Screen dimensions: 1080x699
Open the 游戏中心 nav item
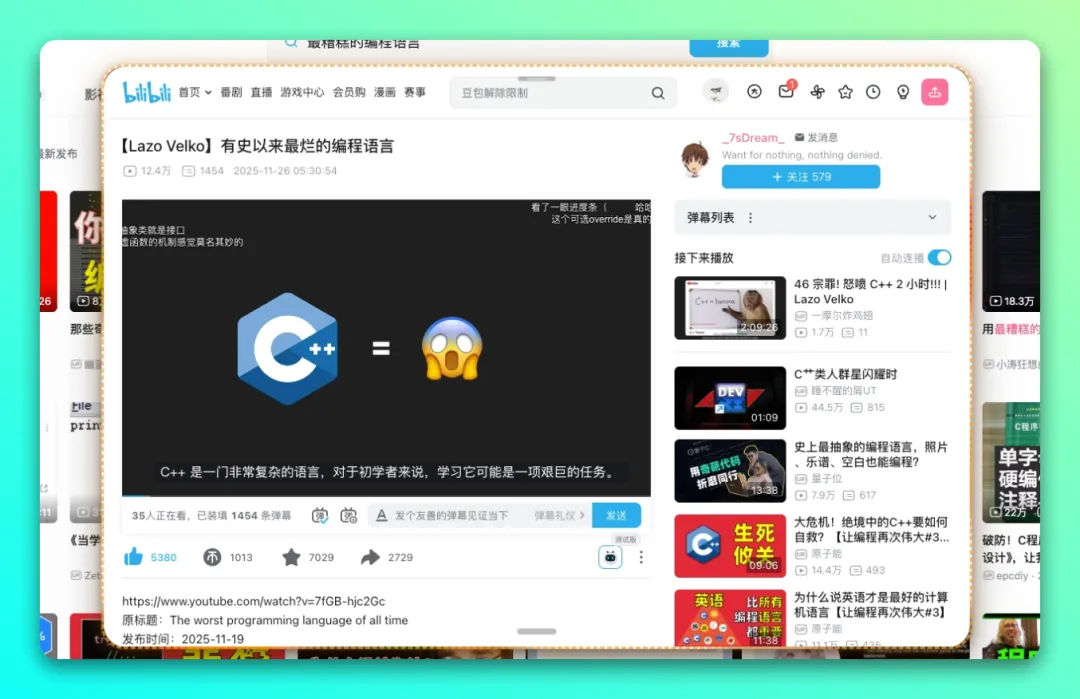(302, 92)
